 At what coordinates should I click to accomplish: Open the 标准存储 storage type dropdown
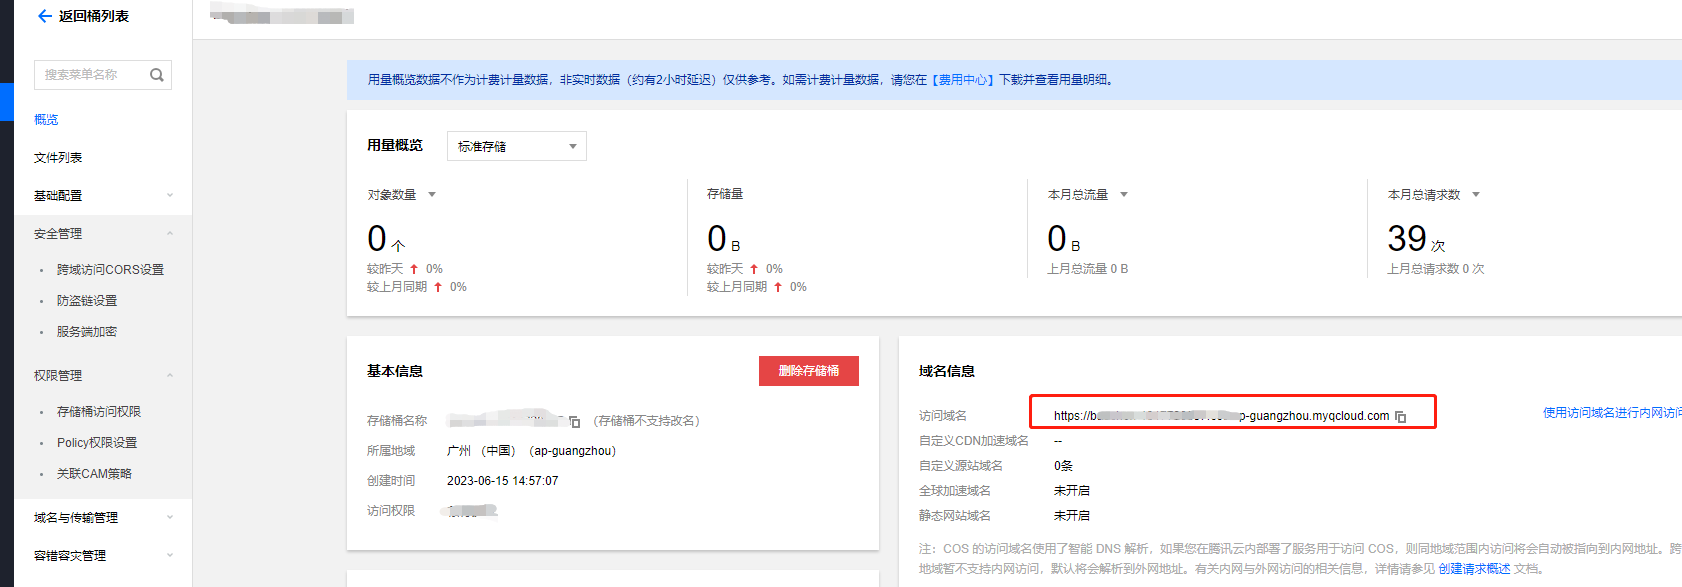pos(516,146)
